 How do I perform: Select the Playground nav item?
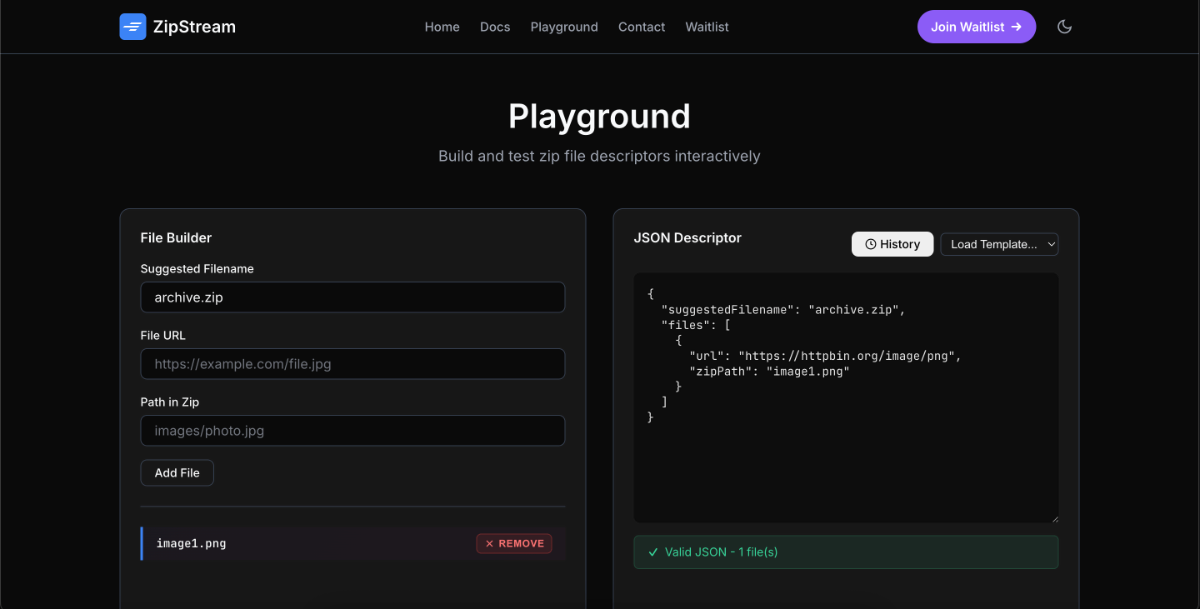[564, 27]
